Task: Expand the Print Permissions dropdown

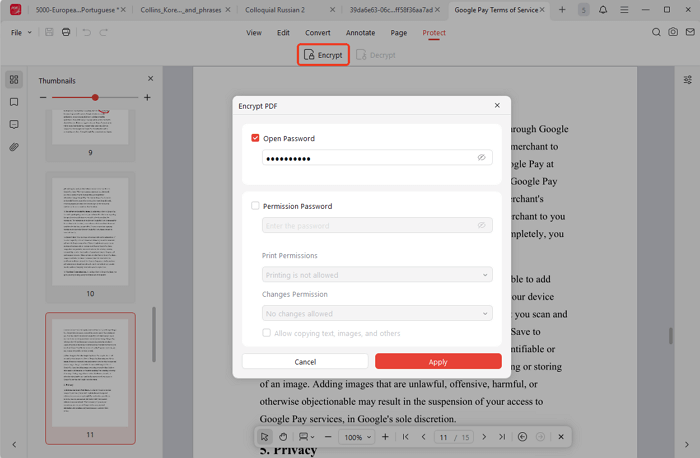Action: coord(377,275)
